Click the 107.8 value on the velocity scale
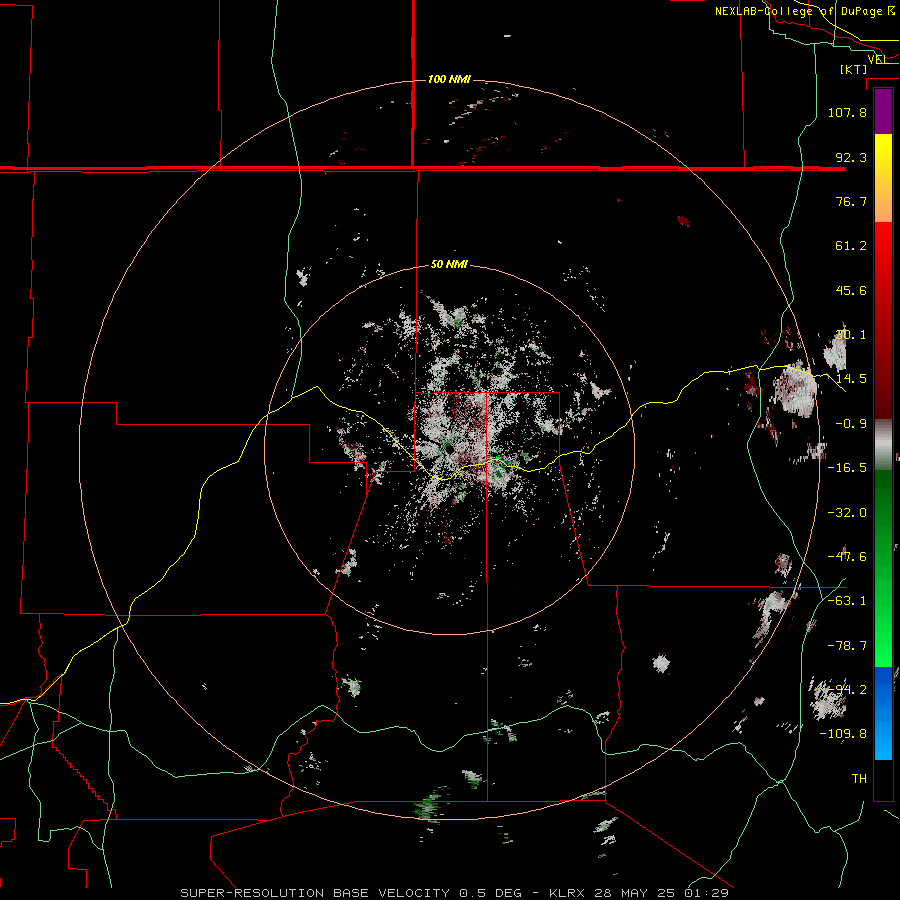Image resolution: width=900 pixels, height=900 pixels. pyautogui.click(x=847, y=112)
